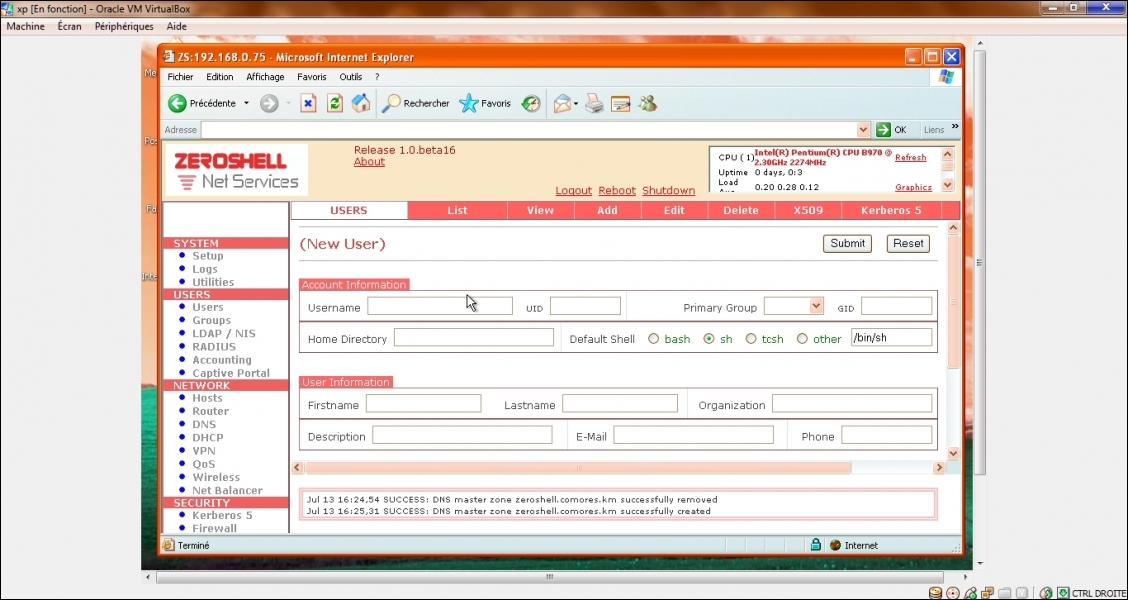Image resolution: width=1128 pixels, height=600 pixels.
Task: Open the address bar dropdown arrow
Action: (863, 129)
